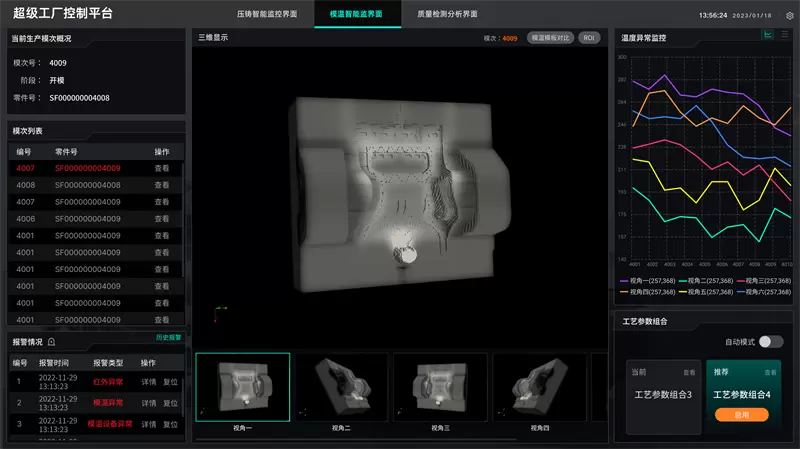Click the 3D axis gizmo in viewer
This screenshot has height=449, width=800.
point(218,313)
